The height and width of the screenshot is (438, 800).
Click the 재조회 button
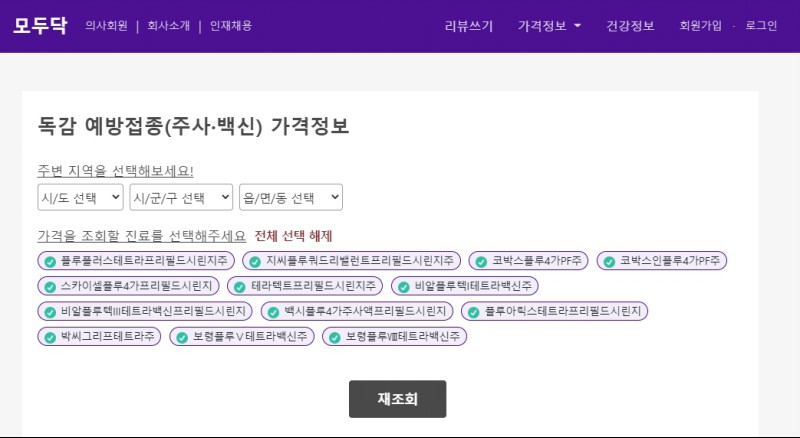397,399
